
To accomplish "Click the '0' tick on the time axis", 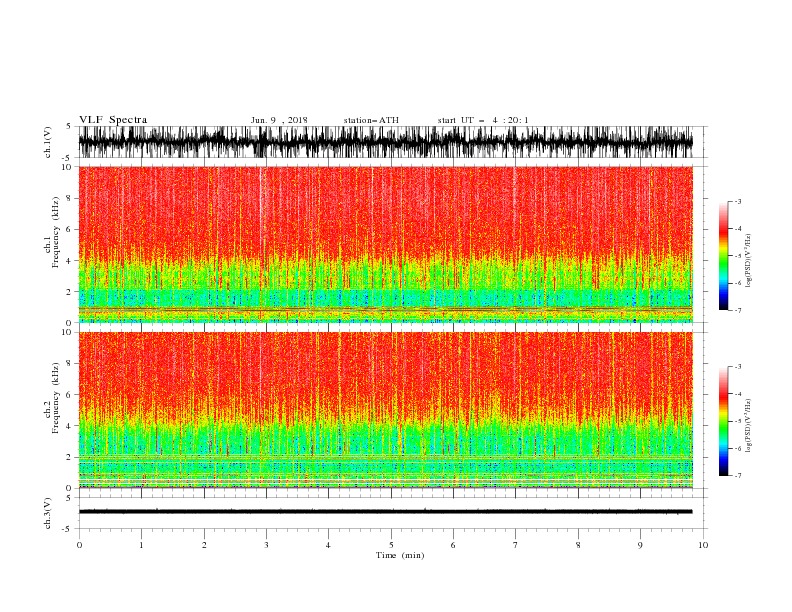I will pyautogui.click(x=79, y=545).
